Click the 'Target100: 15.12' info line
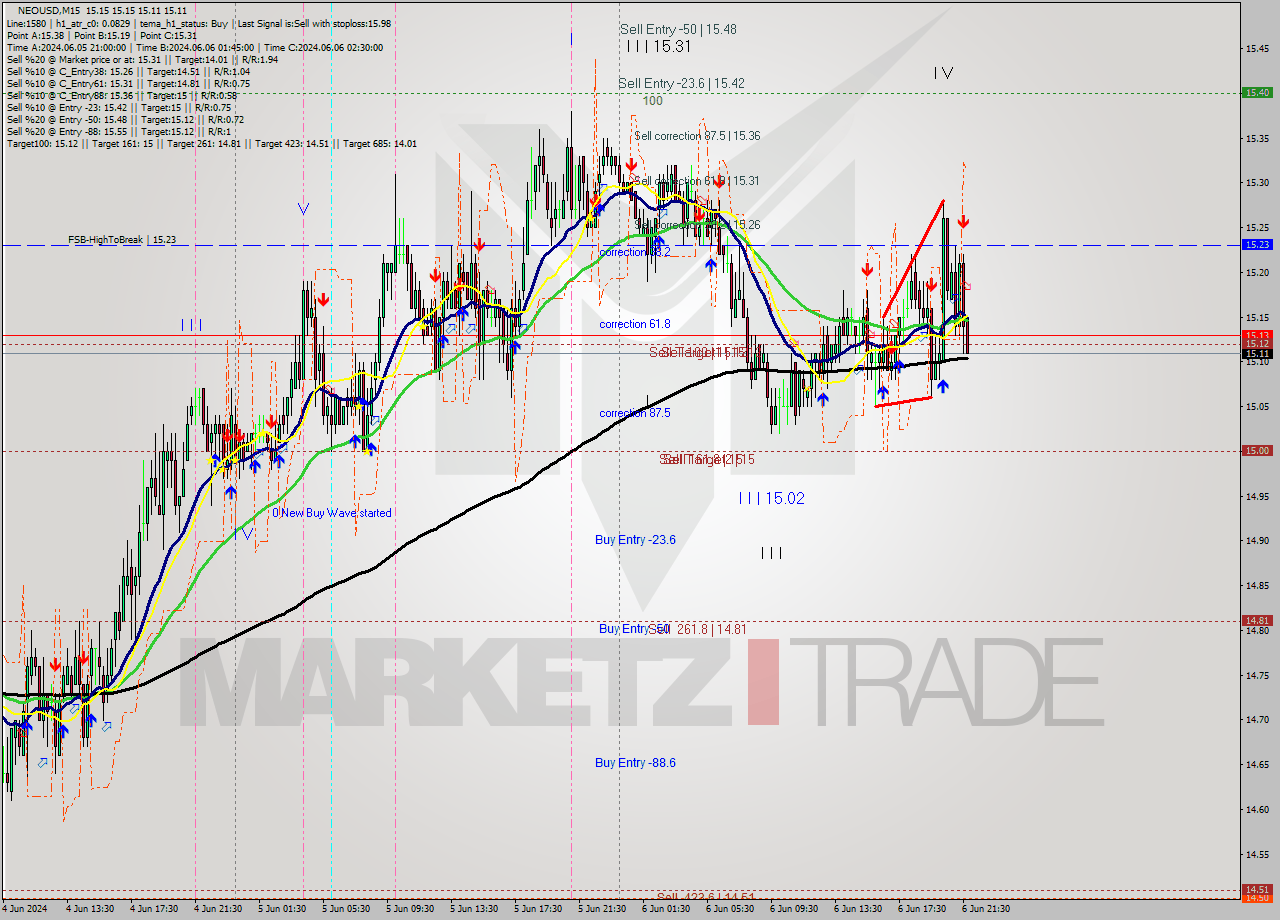 212,144
